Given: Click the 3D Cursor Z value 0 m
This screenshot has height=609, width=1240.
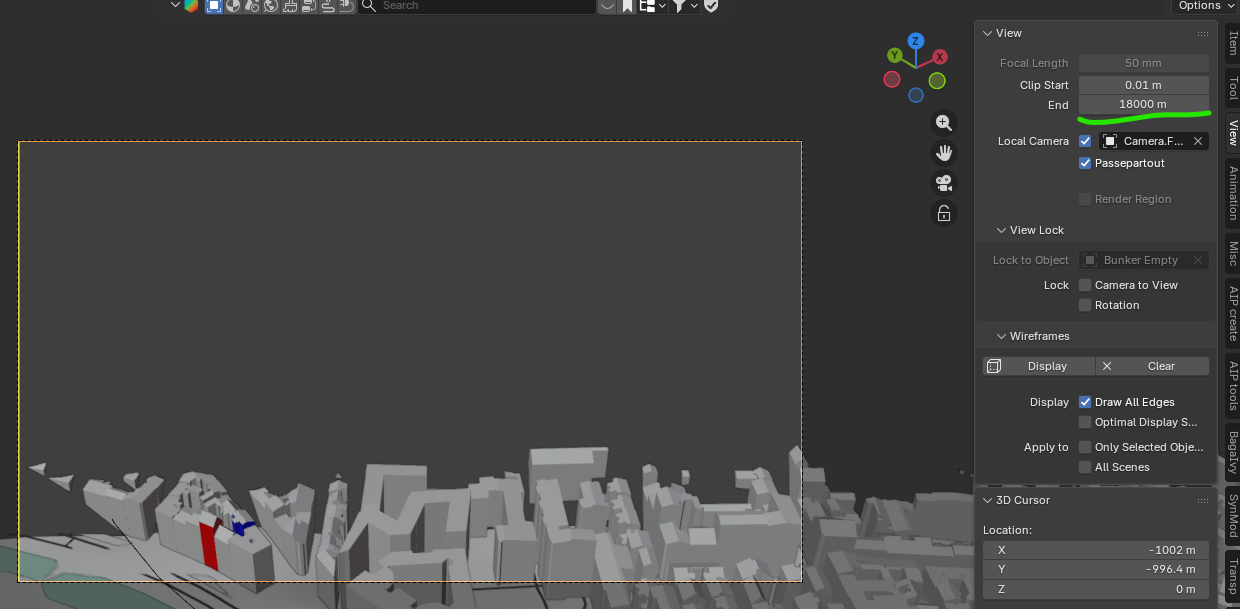Looking at the screenshot, I should (1096, 589).
